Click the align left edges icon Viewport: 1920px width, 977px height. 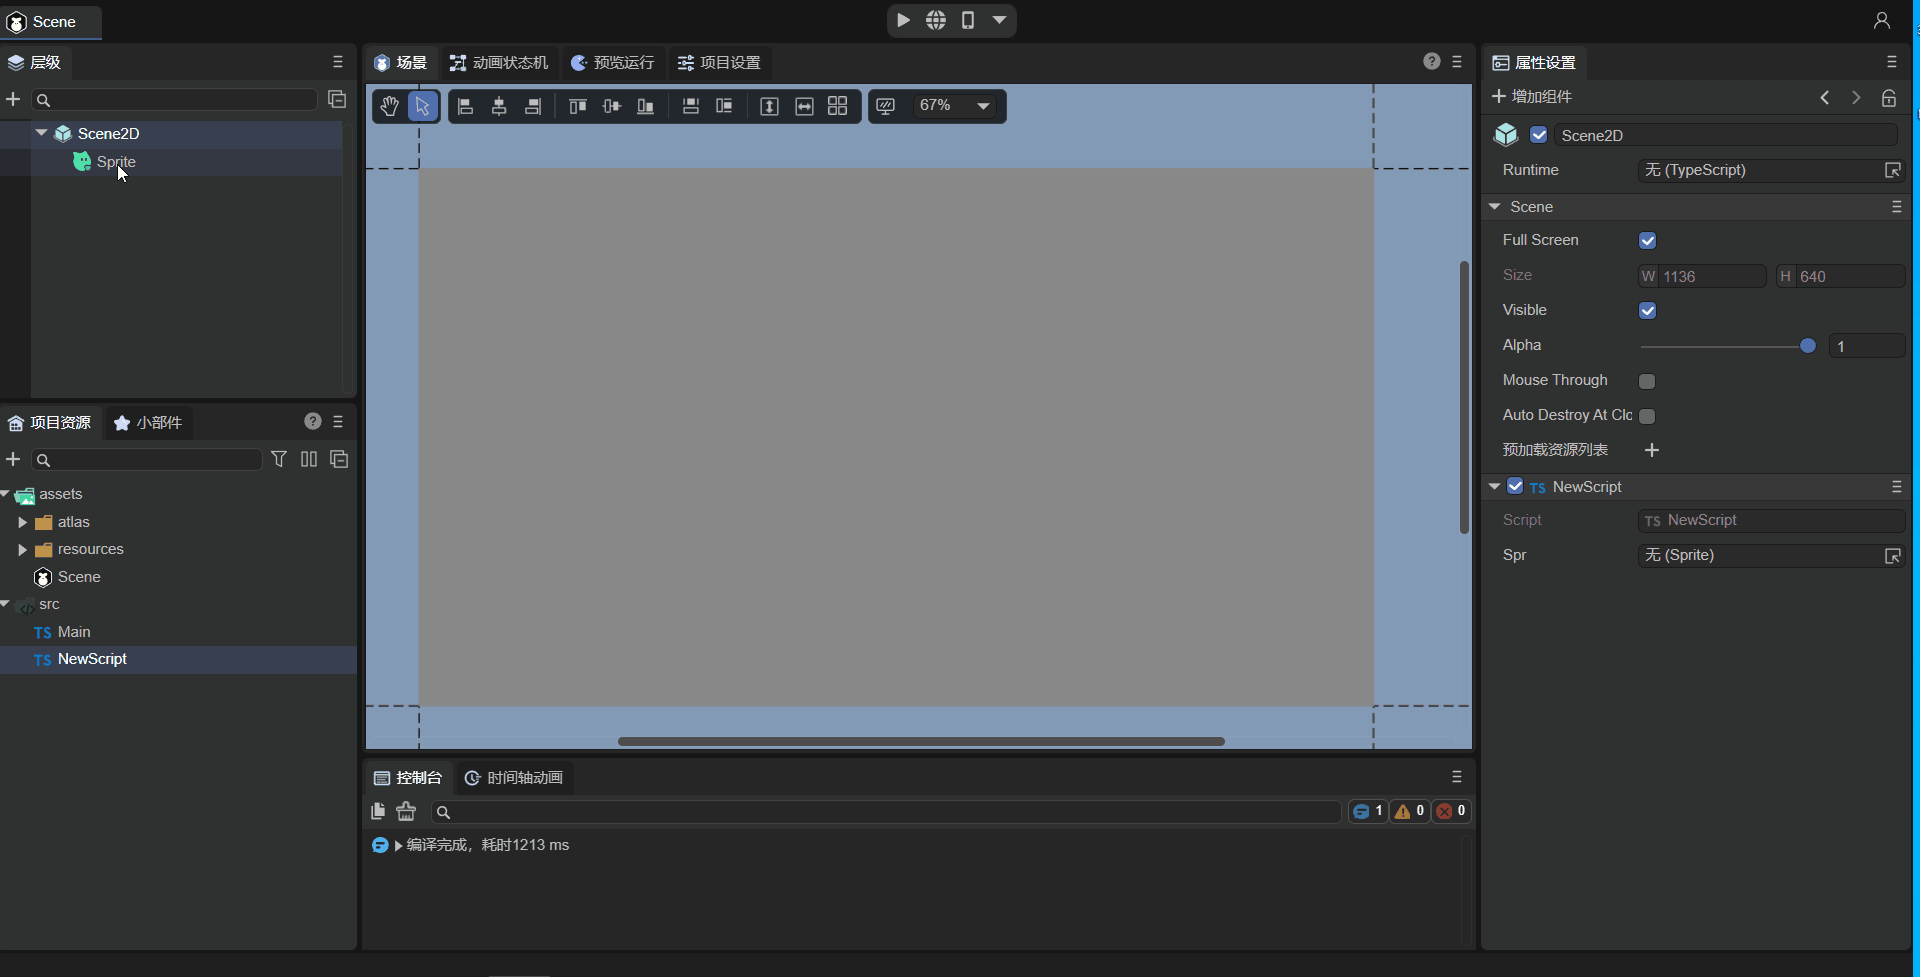465,106
